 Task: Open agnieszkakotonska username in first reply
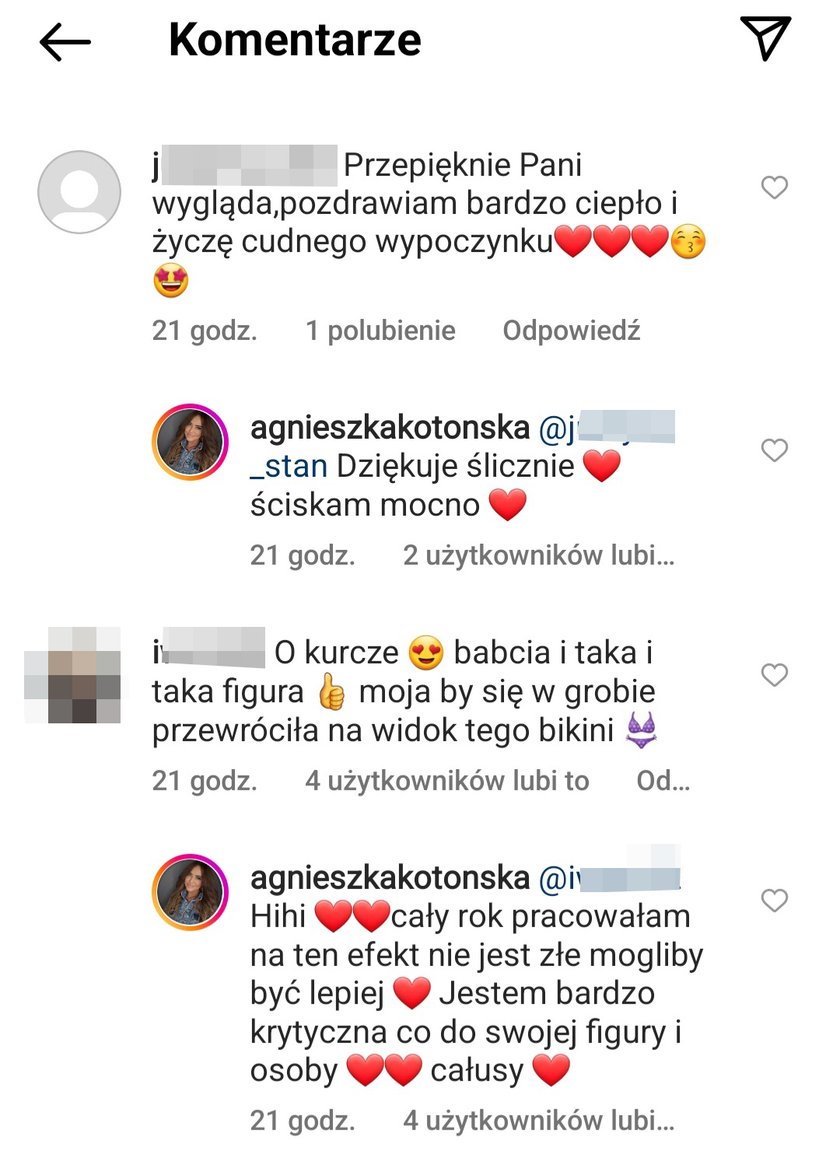(390, 428)
